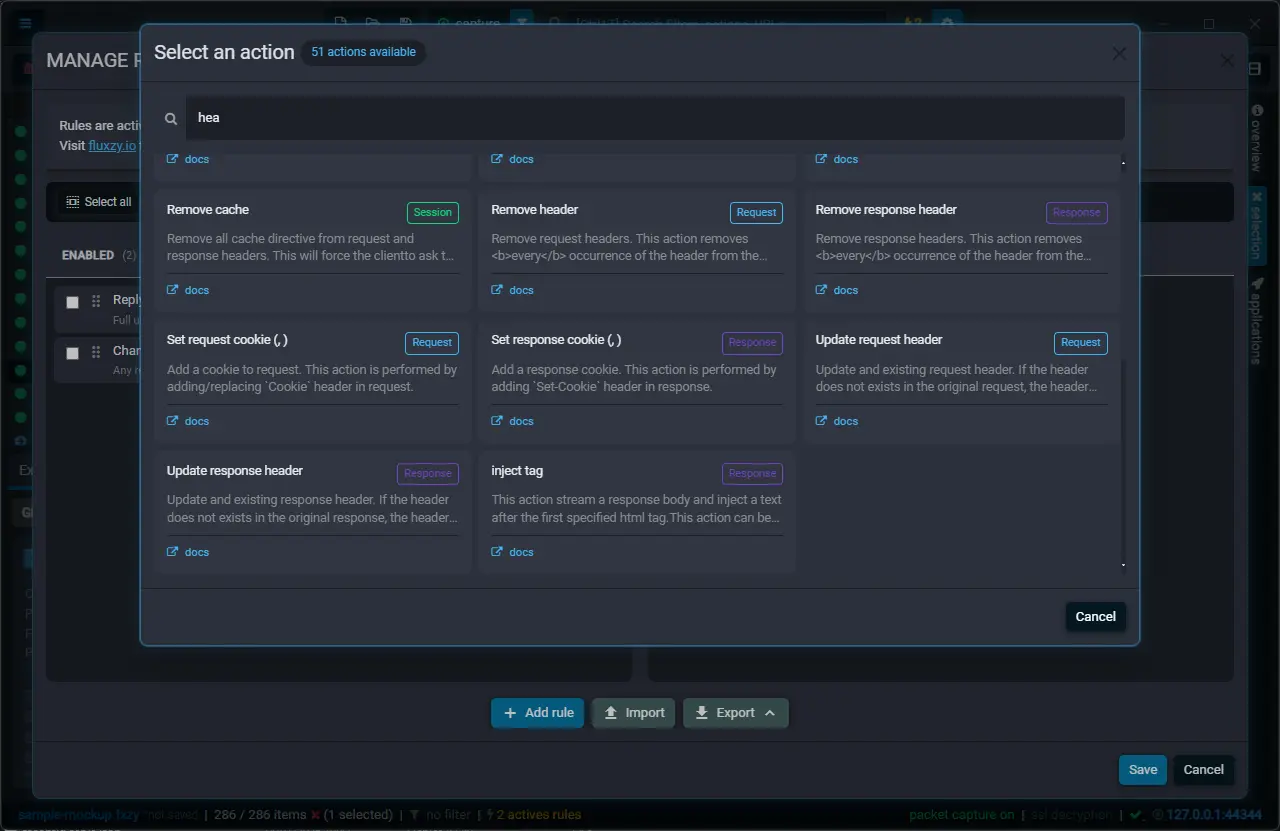This screenshot has width=1280, height=831.
Task: Cancel the Select an action dialog
Action: click(x=1095, y=617)
